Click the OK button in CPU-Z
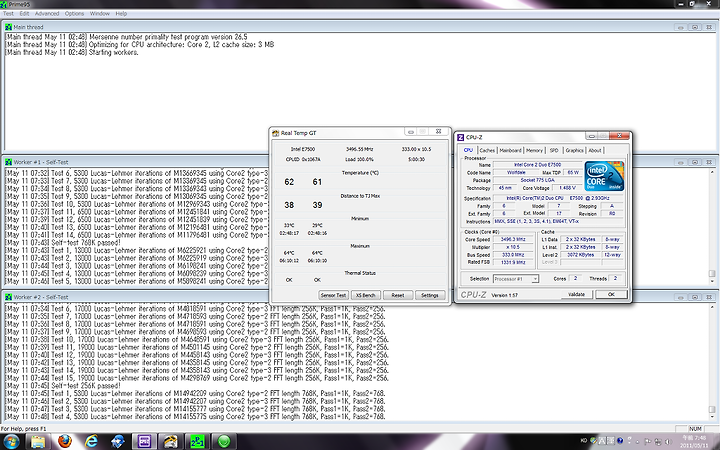Viewport: 720px width, 450px height. pos(611,294)
